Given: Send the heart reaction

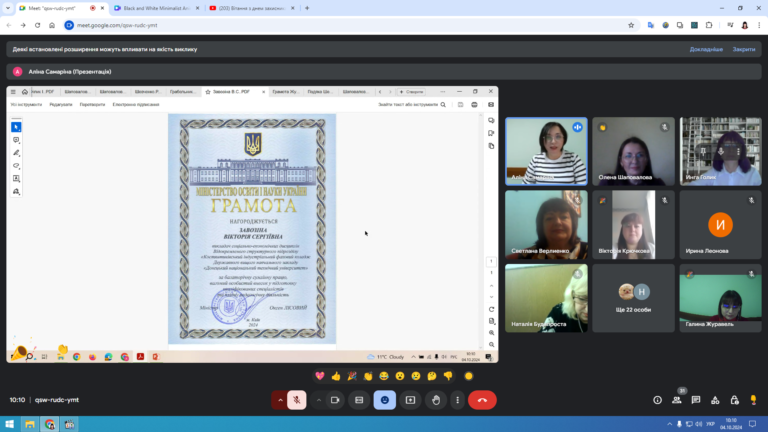Looking at the screenshot, I should tap(320, 376).
